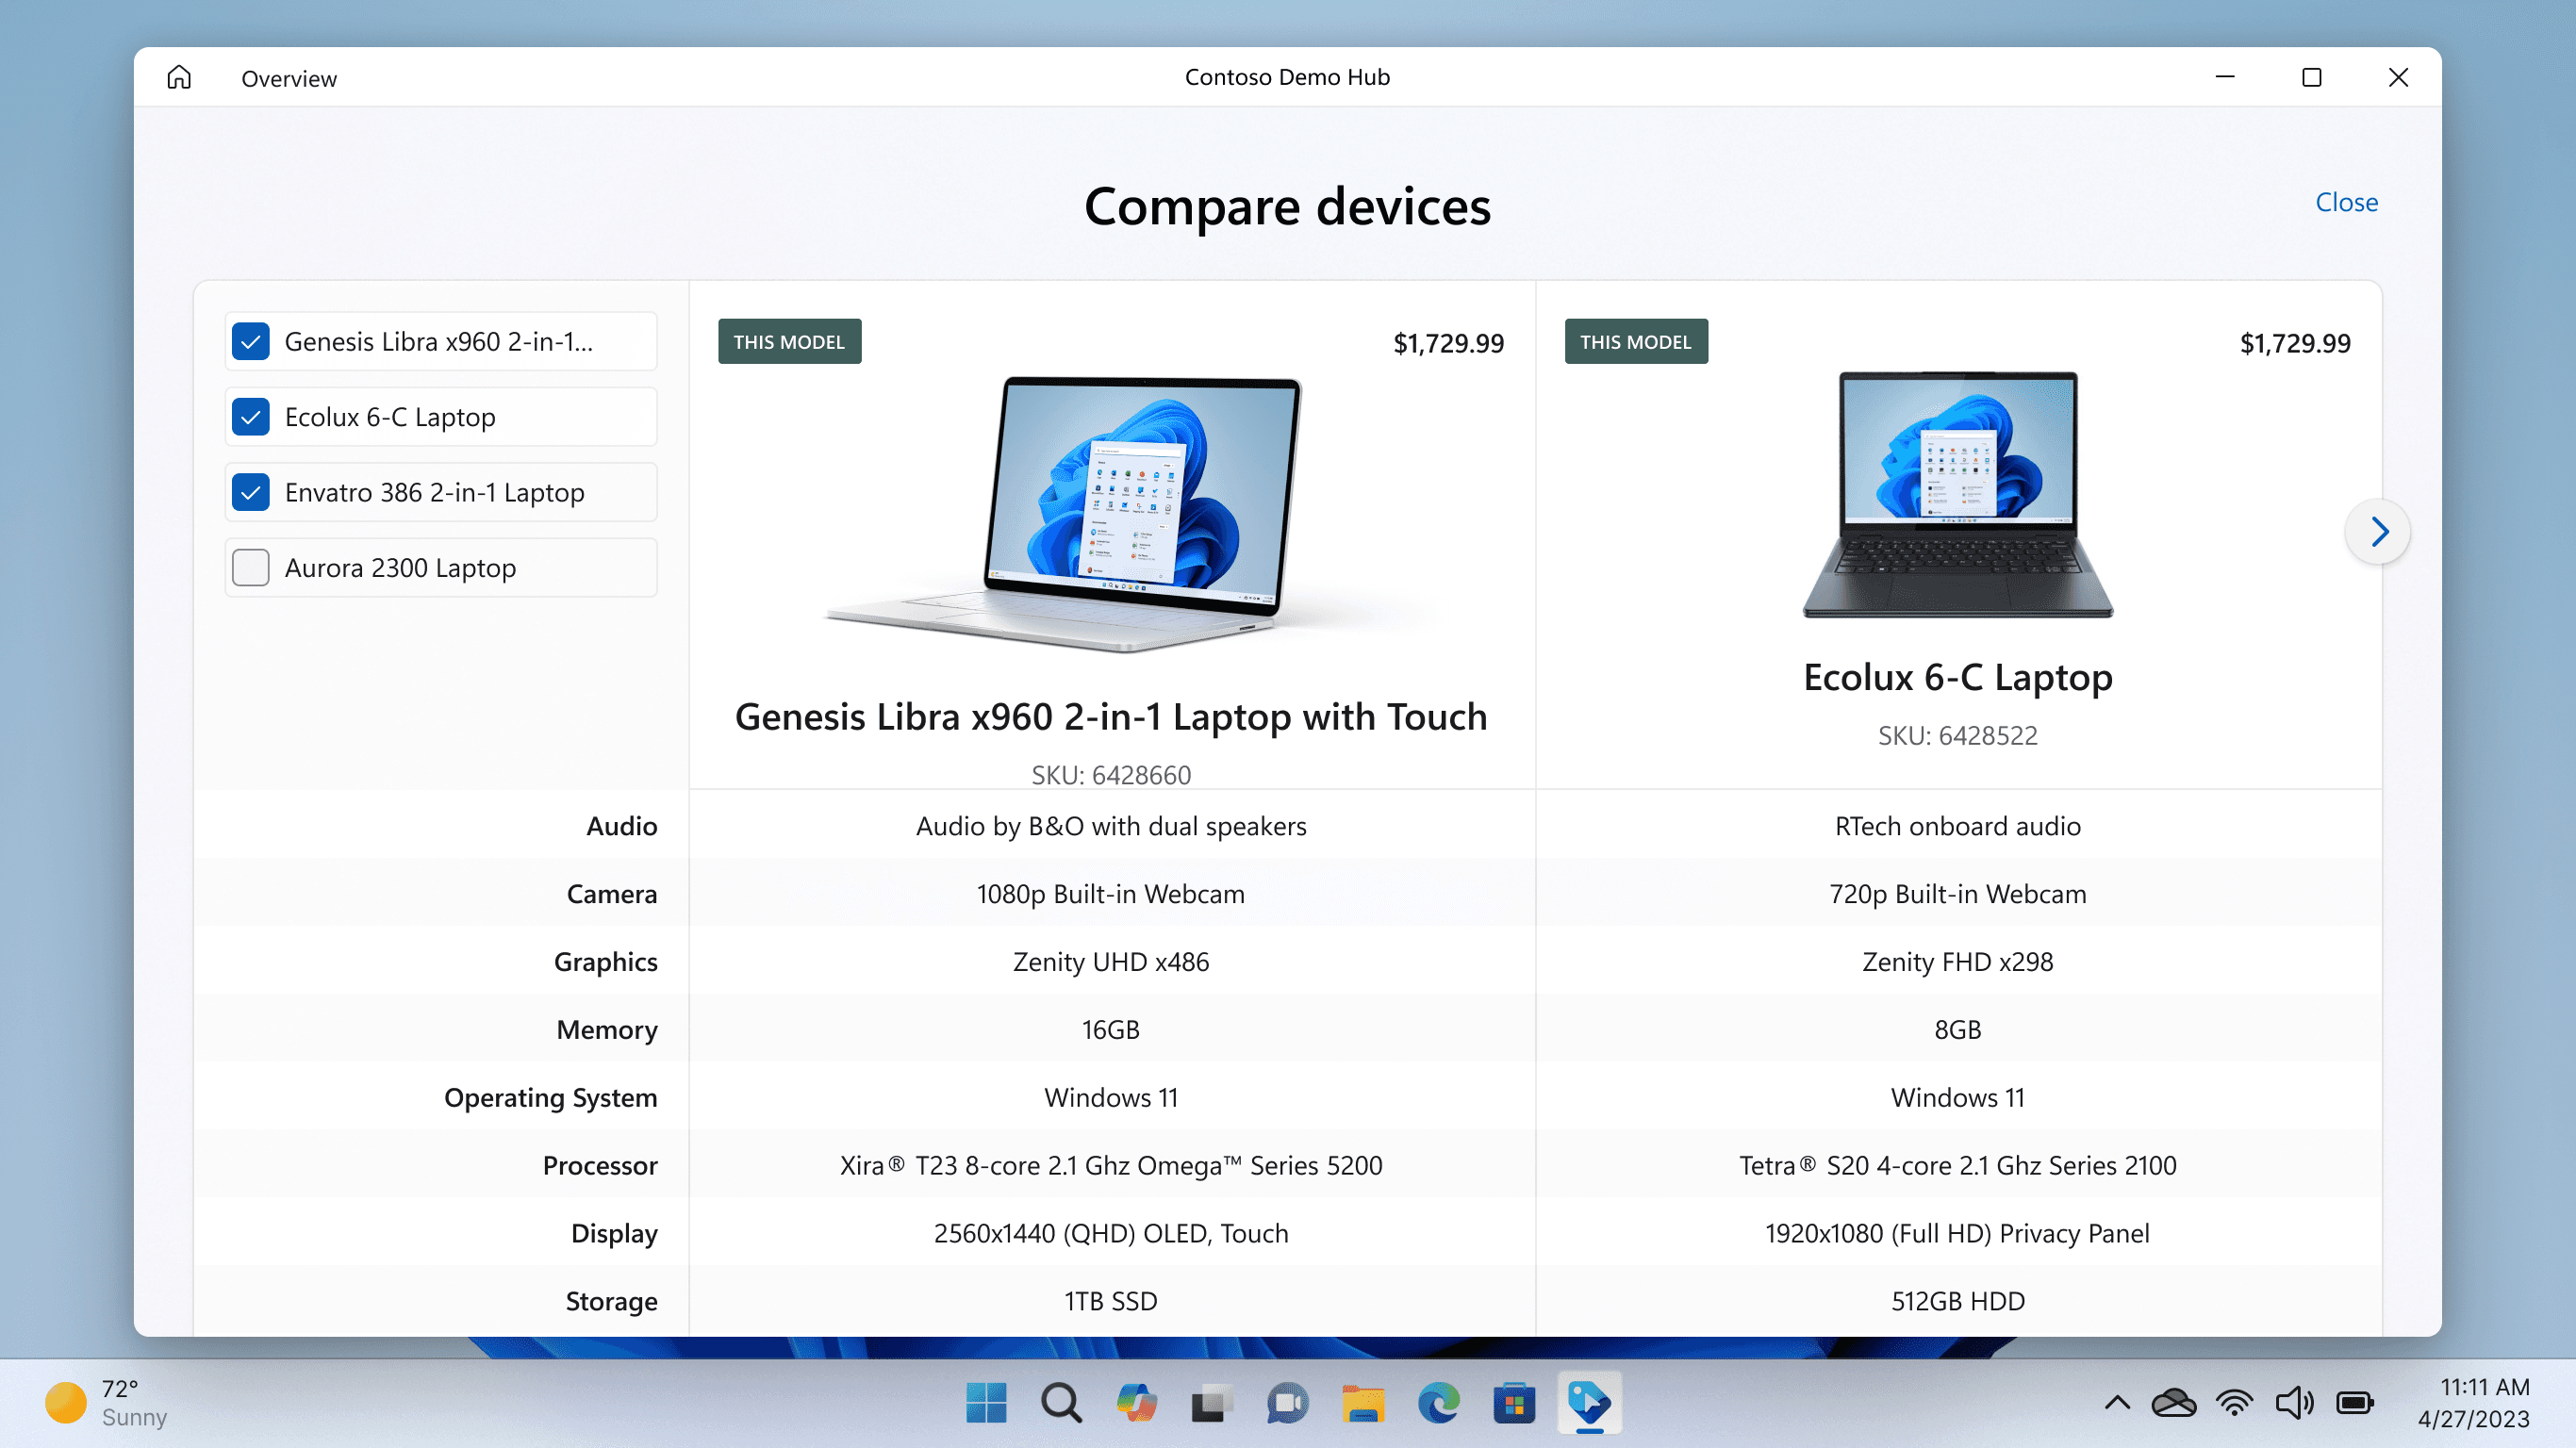Open File Explorer from taskbar
The image size is (2576, 1448).
[x=1362, y=1403]
